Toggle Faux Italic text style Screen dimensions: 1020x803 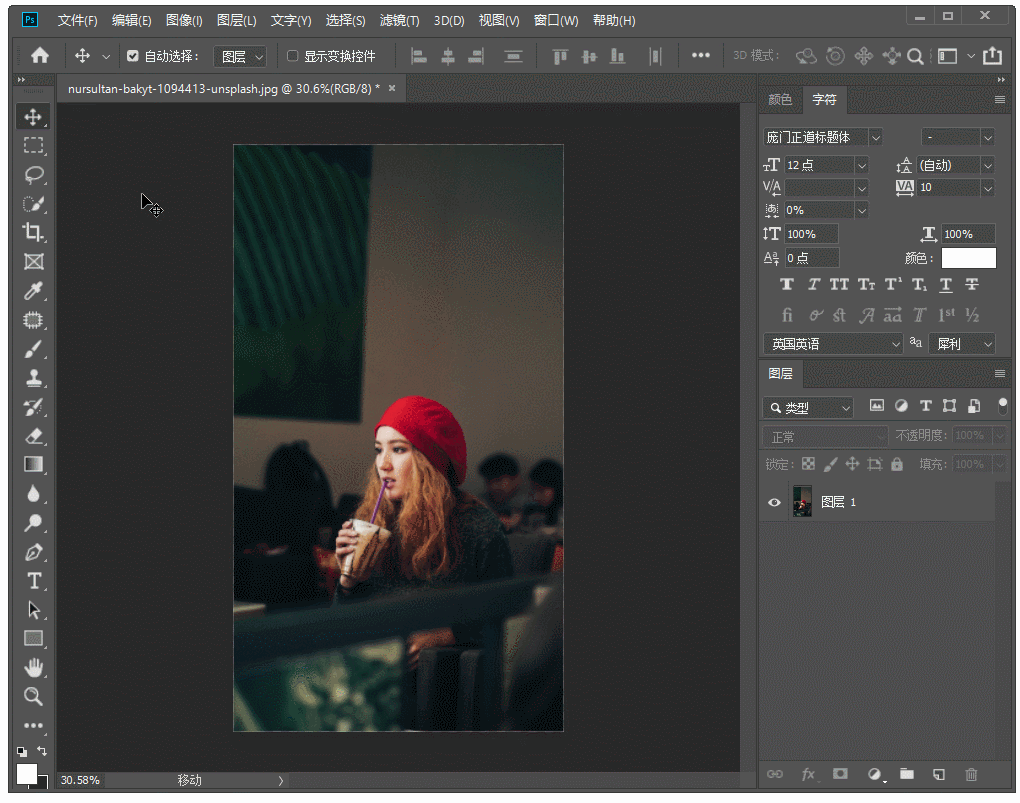click(813, 284)
